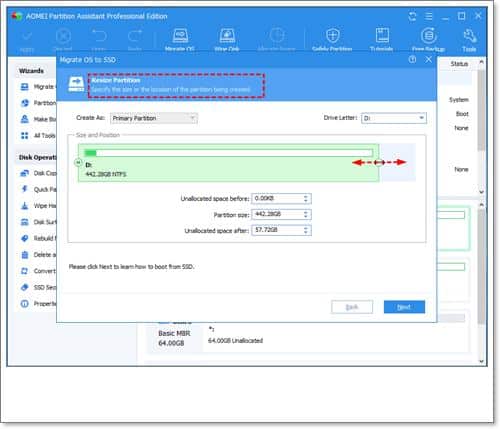Select the Basic MBR 64.00GB disk label
The width and height of the screenshot is (500, 429).
pyautogui.click(x=174, y=338)
